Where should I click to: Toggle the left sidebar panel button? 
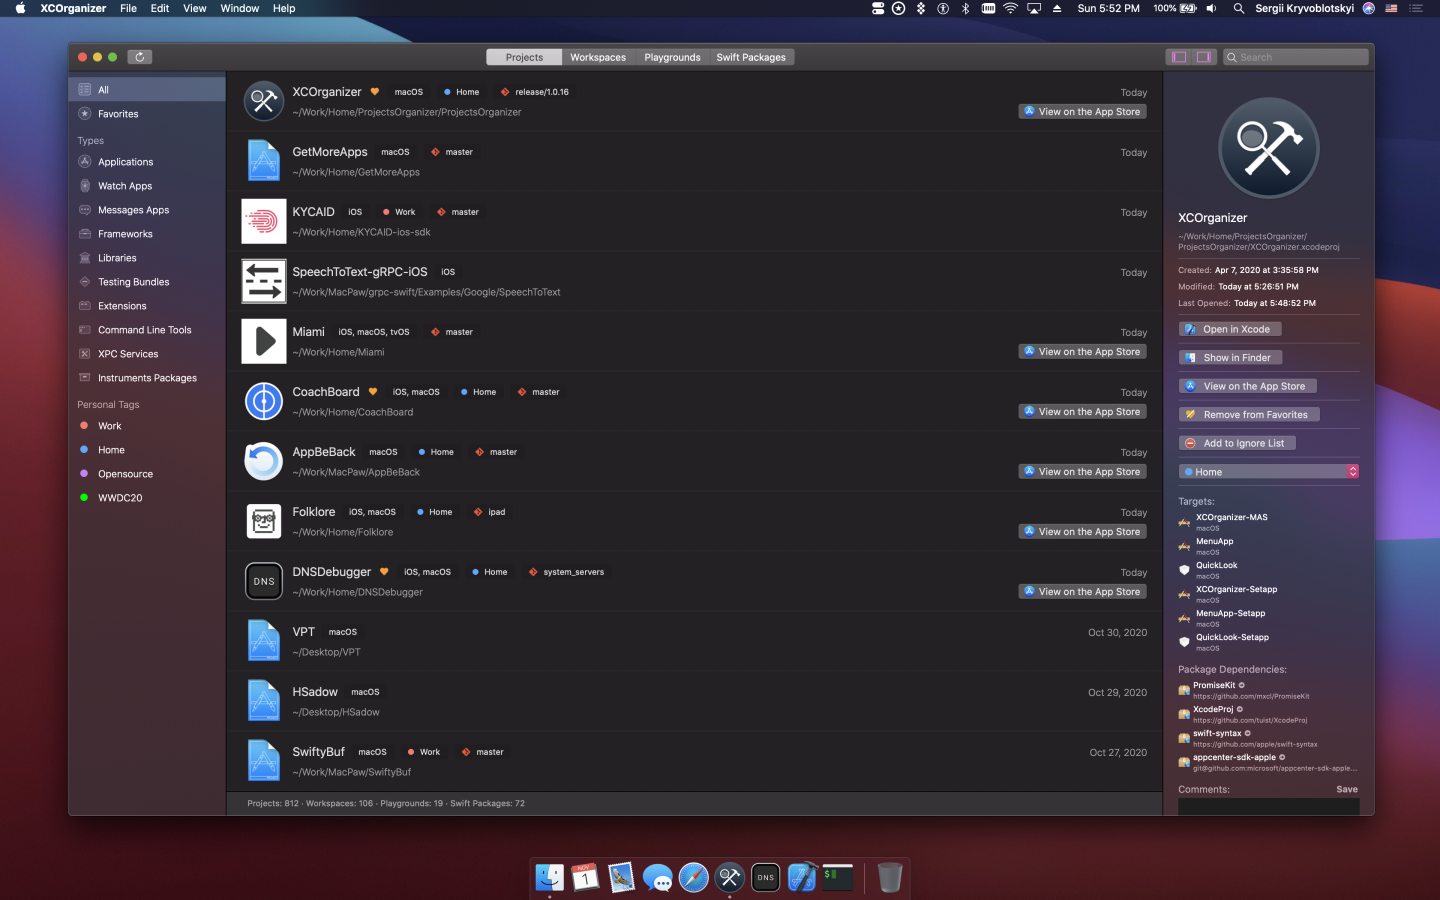pos(1179,57)
